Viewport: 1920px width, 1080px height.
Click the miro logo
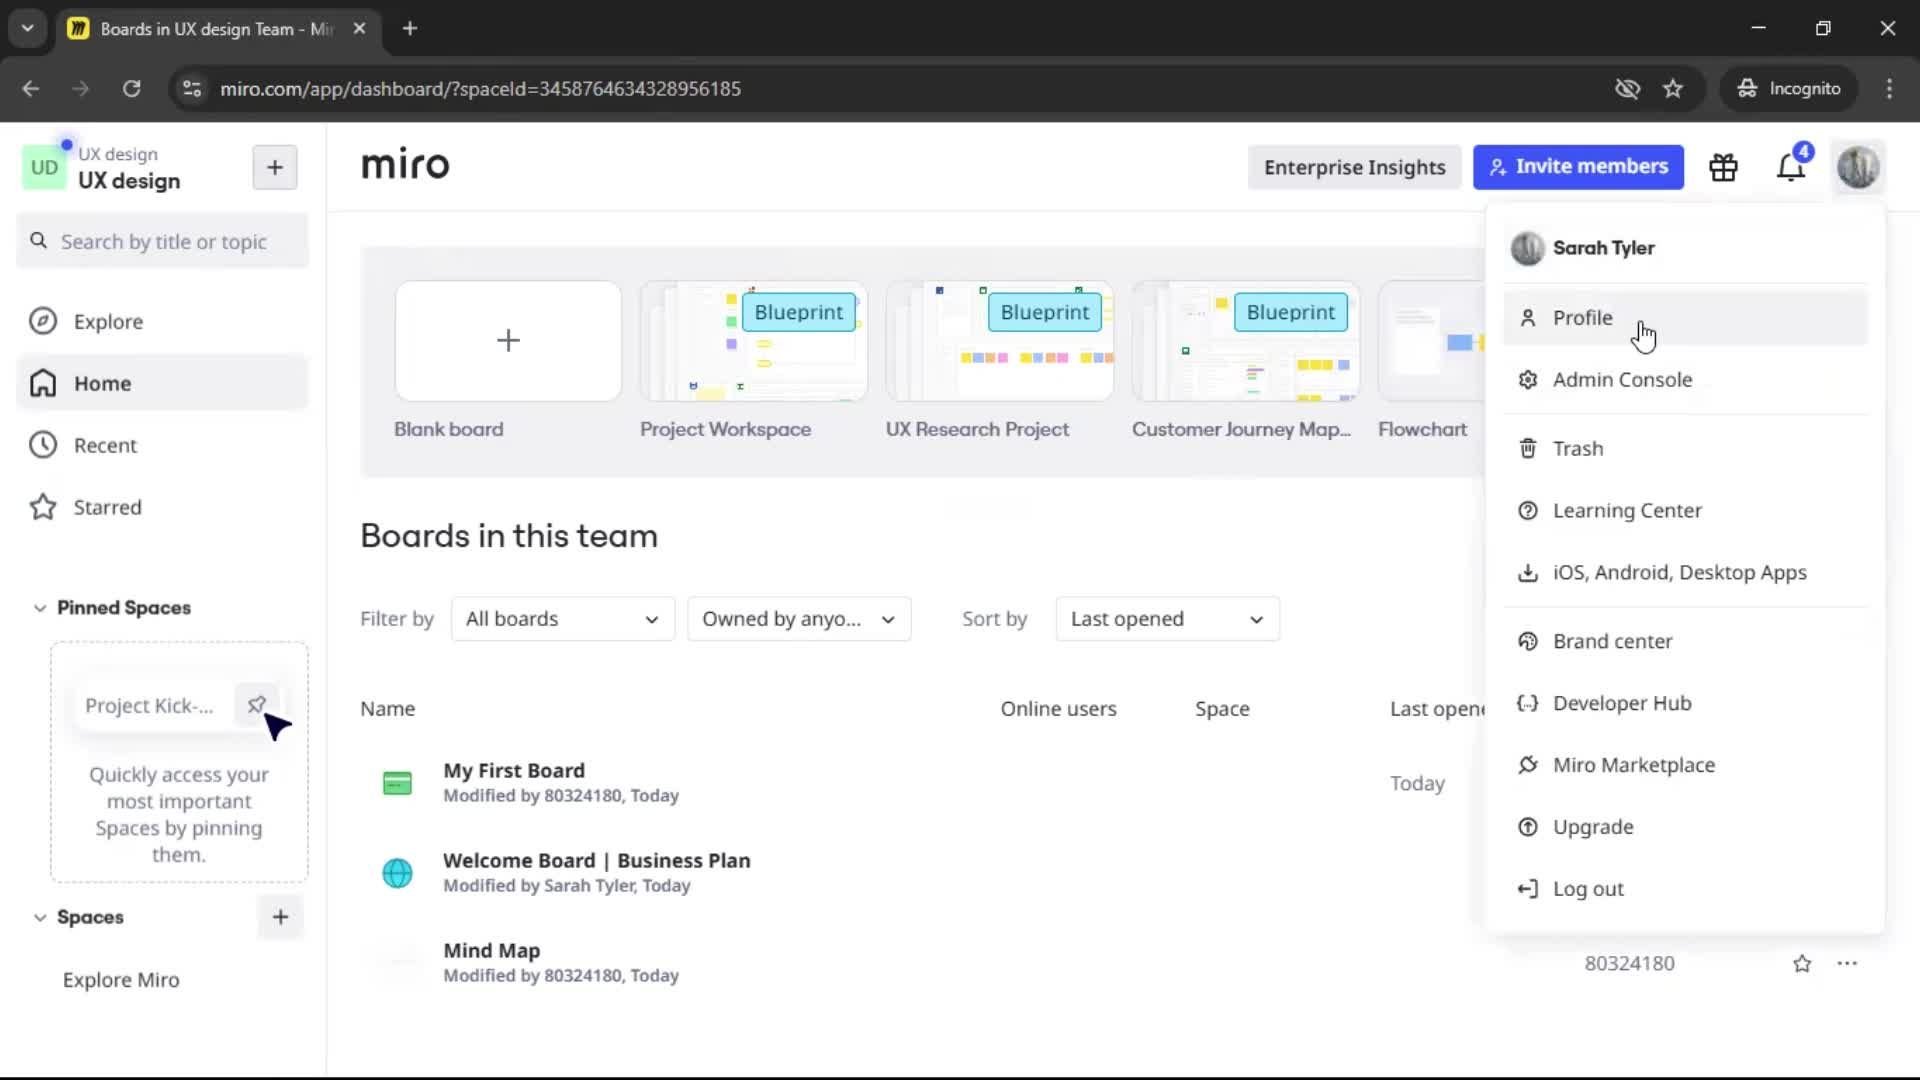tap(405, 165)
